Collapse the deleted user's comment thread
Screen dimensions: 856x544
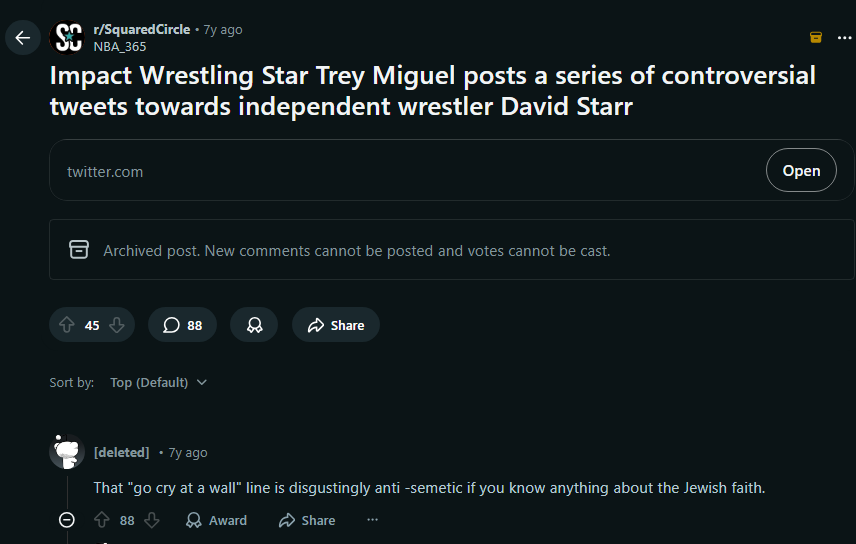pos(67,519)
